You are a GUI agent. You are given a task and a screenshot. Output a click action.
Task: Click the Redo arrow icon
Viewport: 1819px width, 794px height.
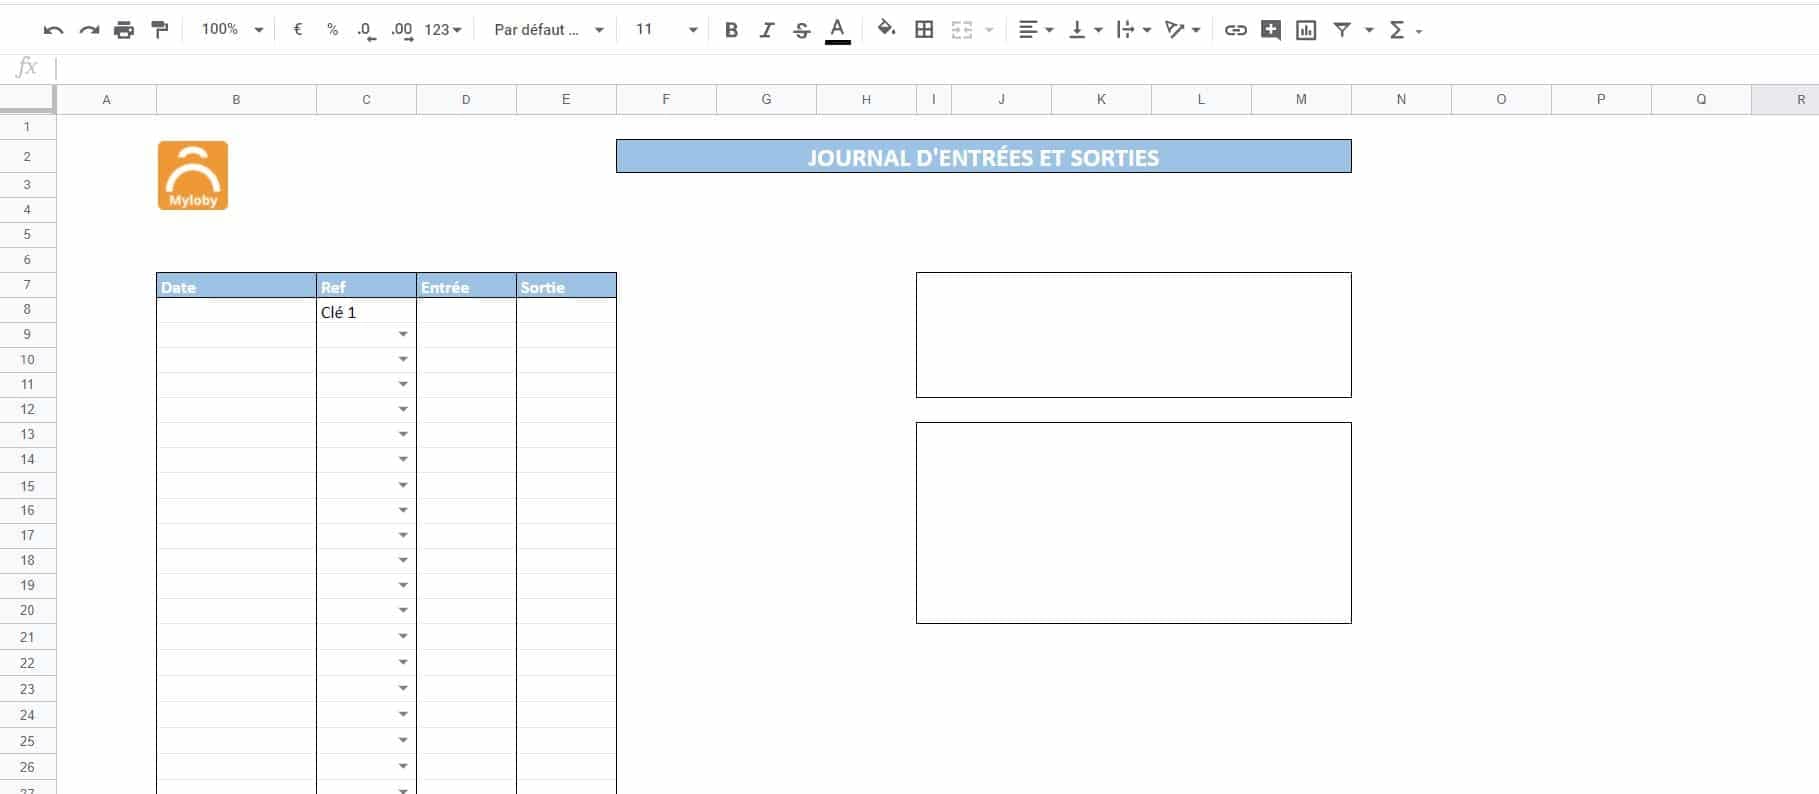89,30
